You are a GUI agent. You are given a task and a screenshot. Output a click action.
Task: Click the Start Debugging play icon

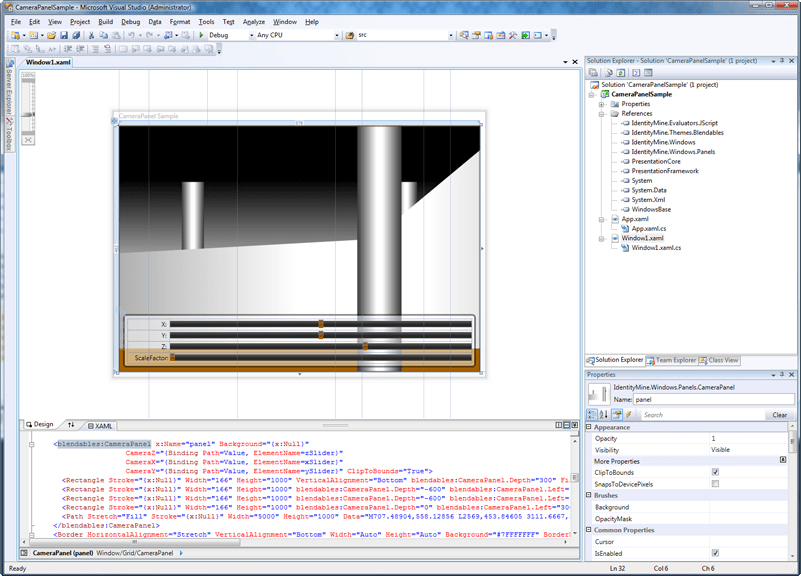click(x=201, y=35)
